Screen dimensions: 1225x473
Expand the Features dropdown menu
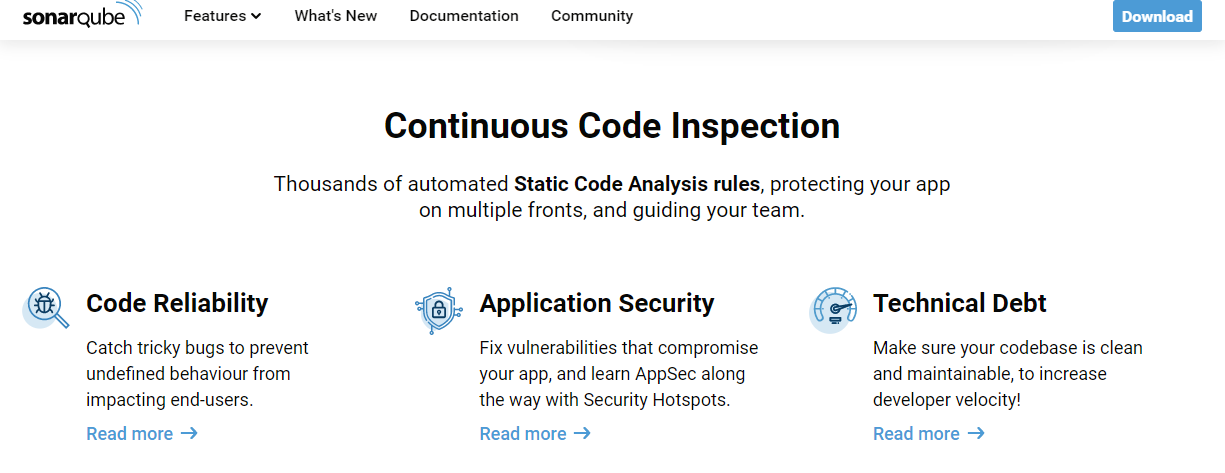pos(223,16)
